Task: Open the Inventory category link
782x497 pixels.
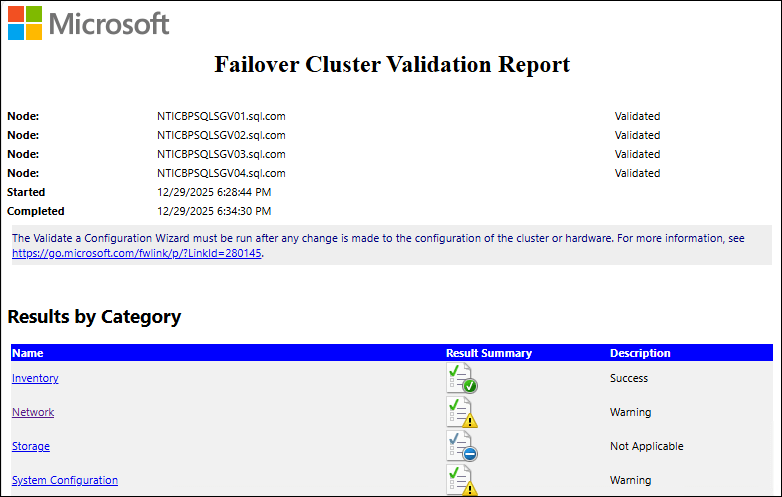Action: click(35, 378)
